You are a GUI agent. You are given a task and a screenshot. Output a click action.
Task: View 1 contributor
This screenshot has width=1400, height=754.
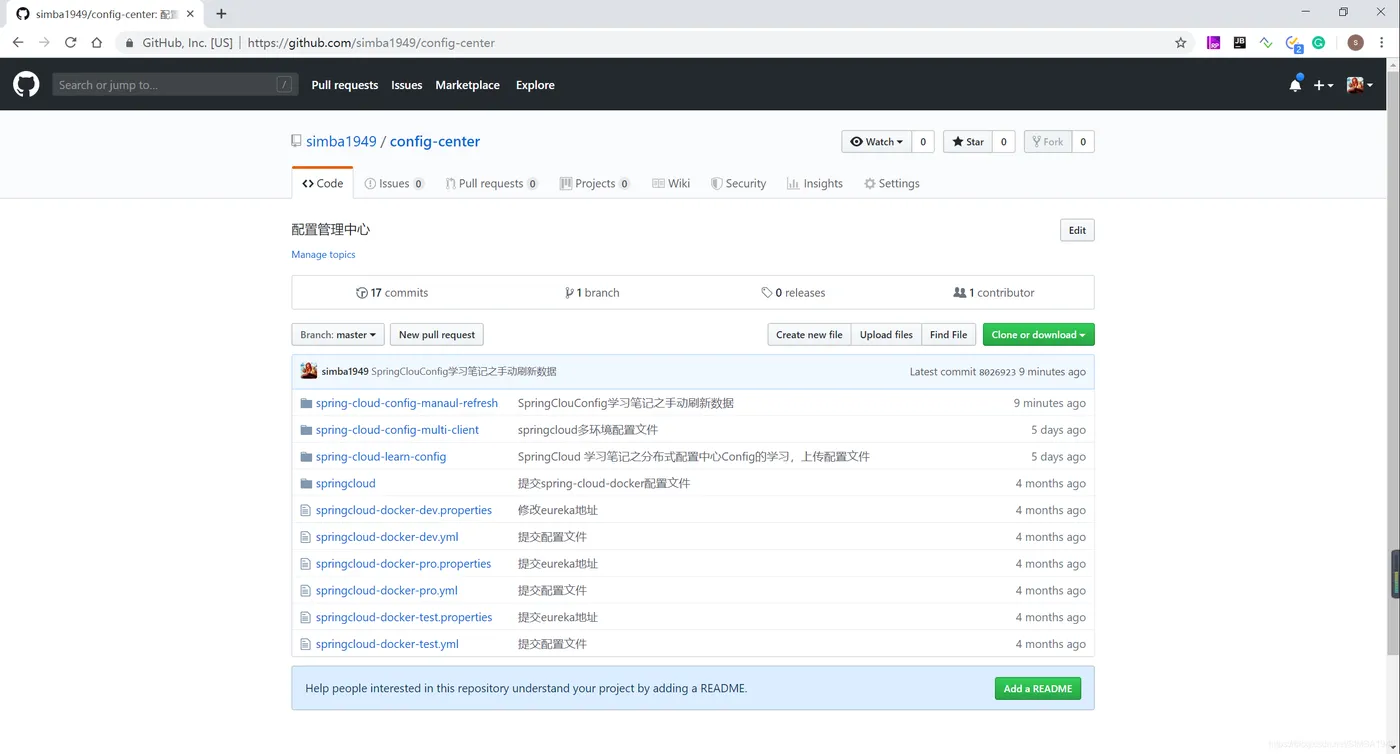coord(994,293)
